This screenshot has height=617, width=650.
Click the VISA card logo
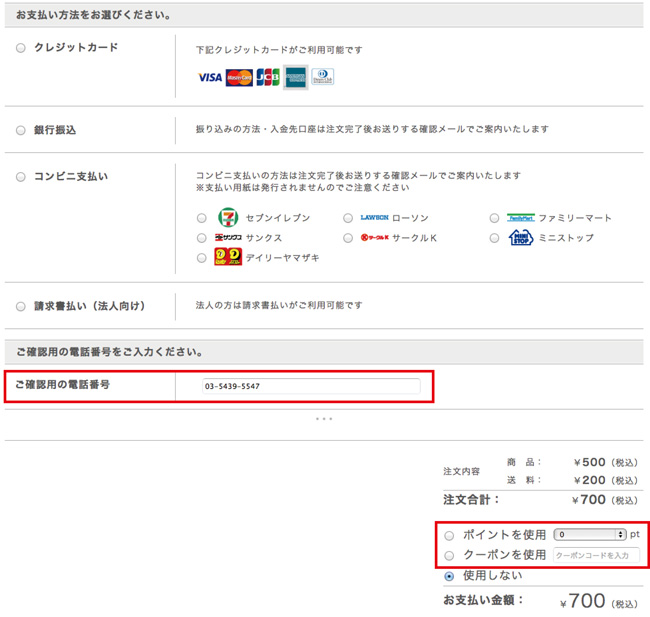210,77
